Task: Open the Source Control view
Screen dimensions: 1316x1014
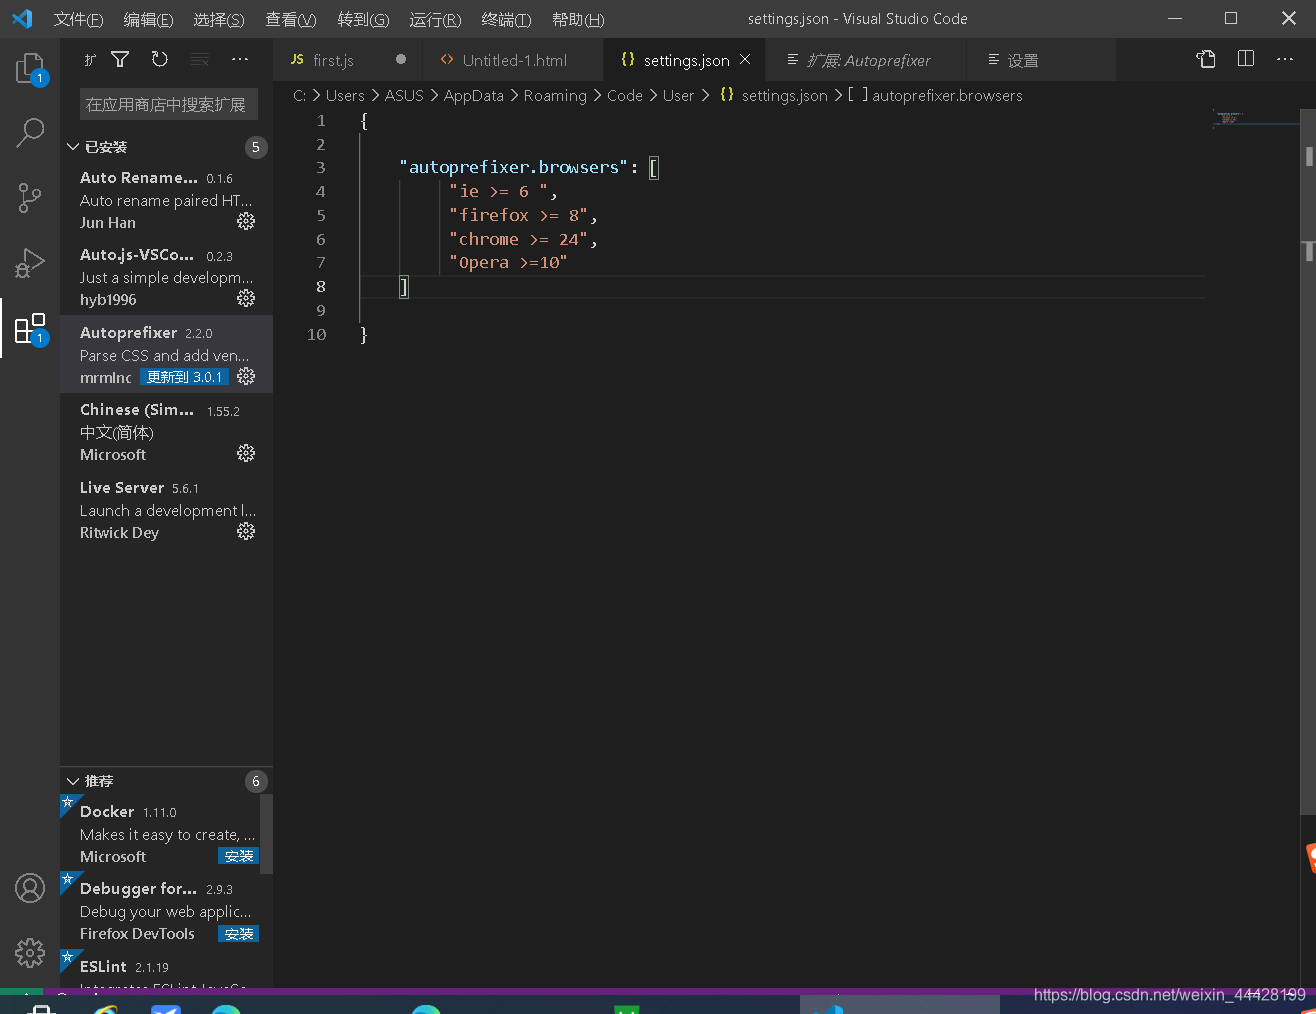Action: tap(30, 198)
